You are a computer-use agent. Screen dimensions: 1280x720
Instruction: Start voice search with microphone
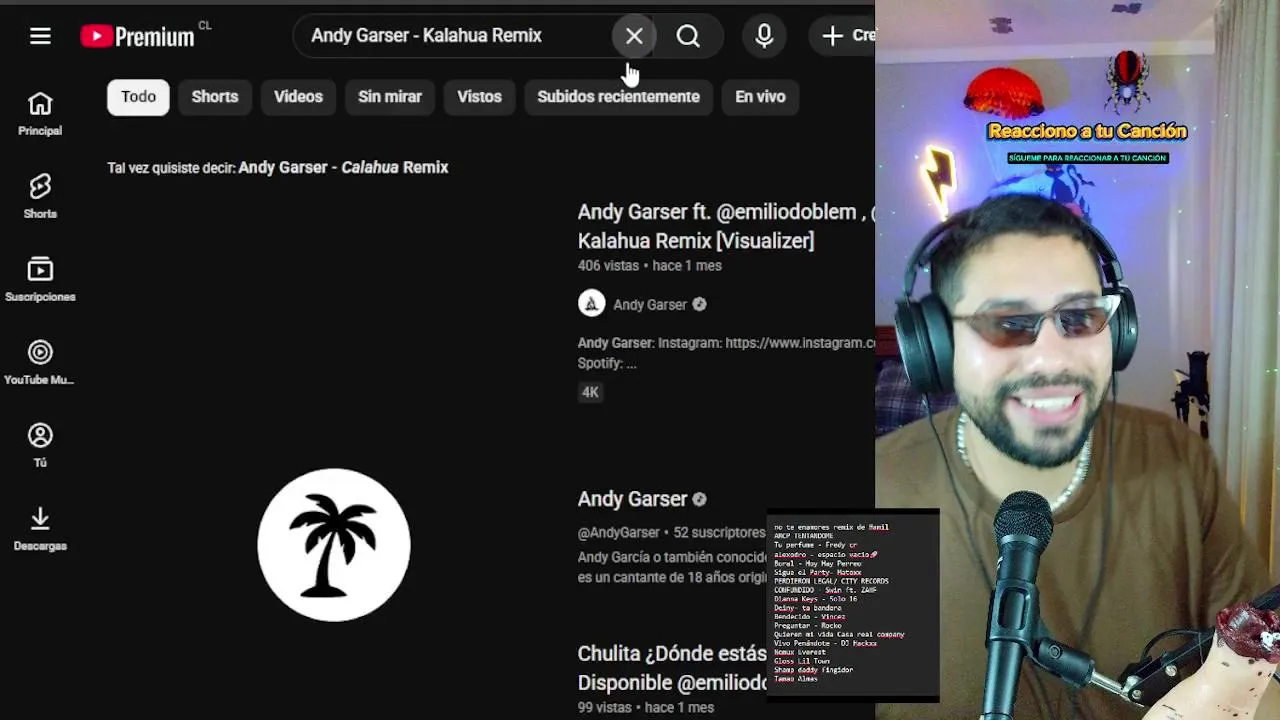point(764,36)
